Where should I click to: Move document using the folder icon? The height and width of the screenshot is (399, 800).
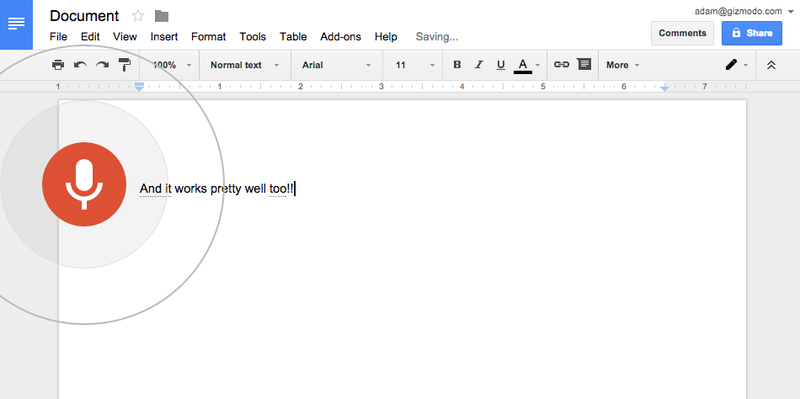162,16
